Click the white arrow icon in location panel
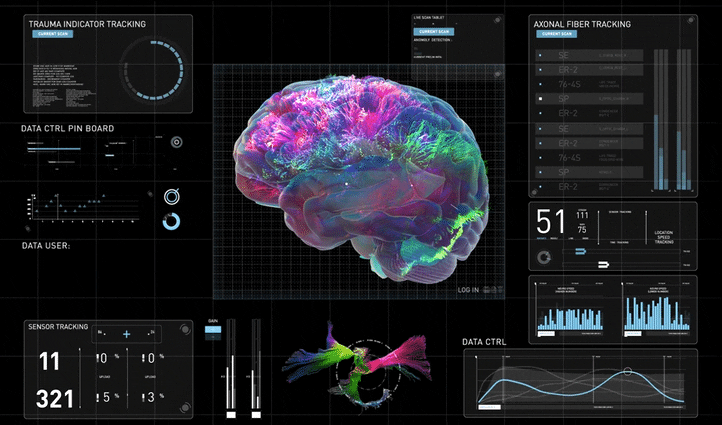Screen dimensions: 722x425 point(603,264)
